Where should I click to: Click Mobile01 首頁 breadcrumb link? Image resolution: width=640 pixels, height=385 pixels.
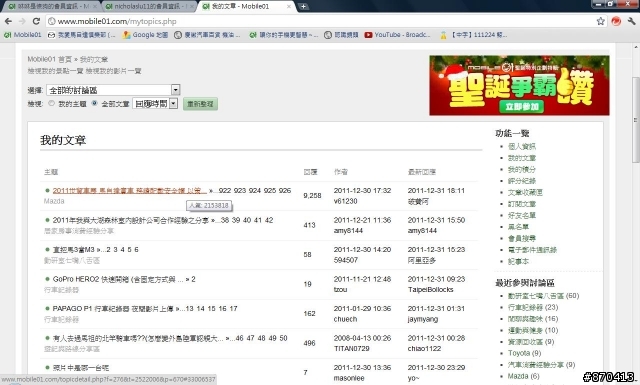pyautogui.click(x=49, y=59)
